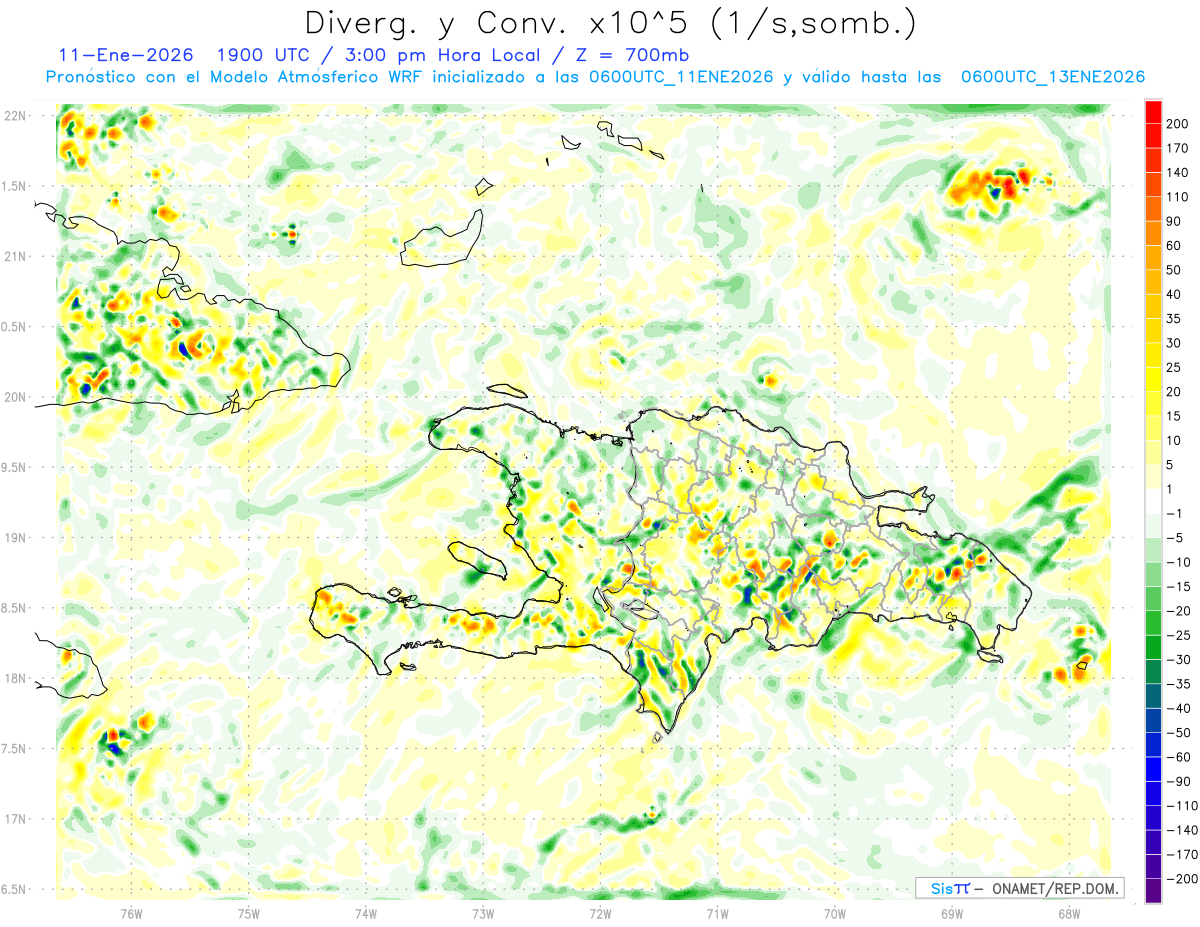Click the '20N' latitude label

pyautogui.click(x=14, y=398)
